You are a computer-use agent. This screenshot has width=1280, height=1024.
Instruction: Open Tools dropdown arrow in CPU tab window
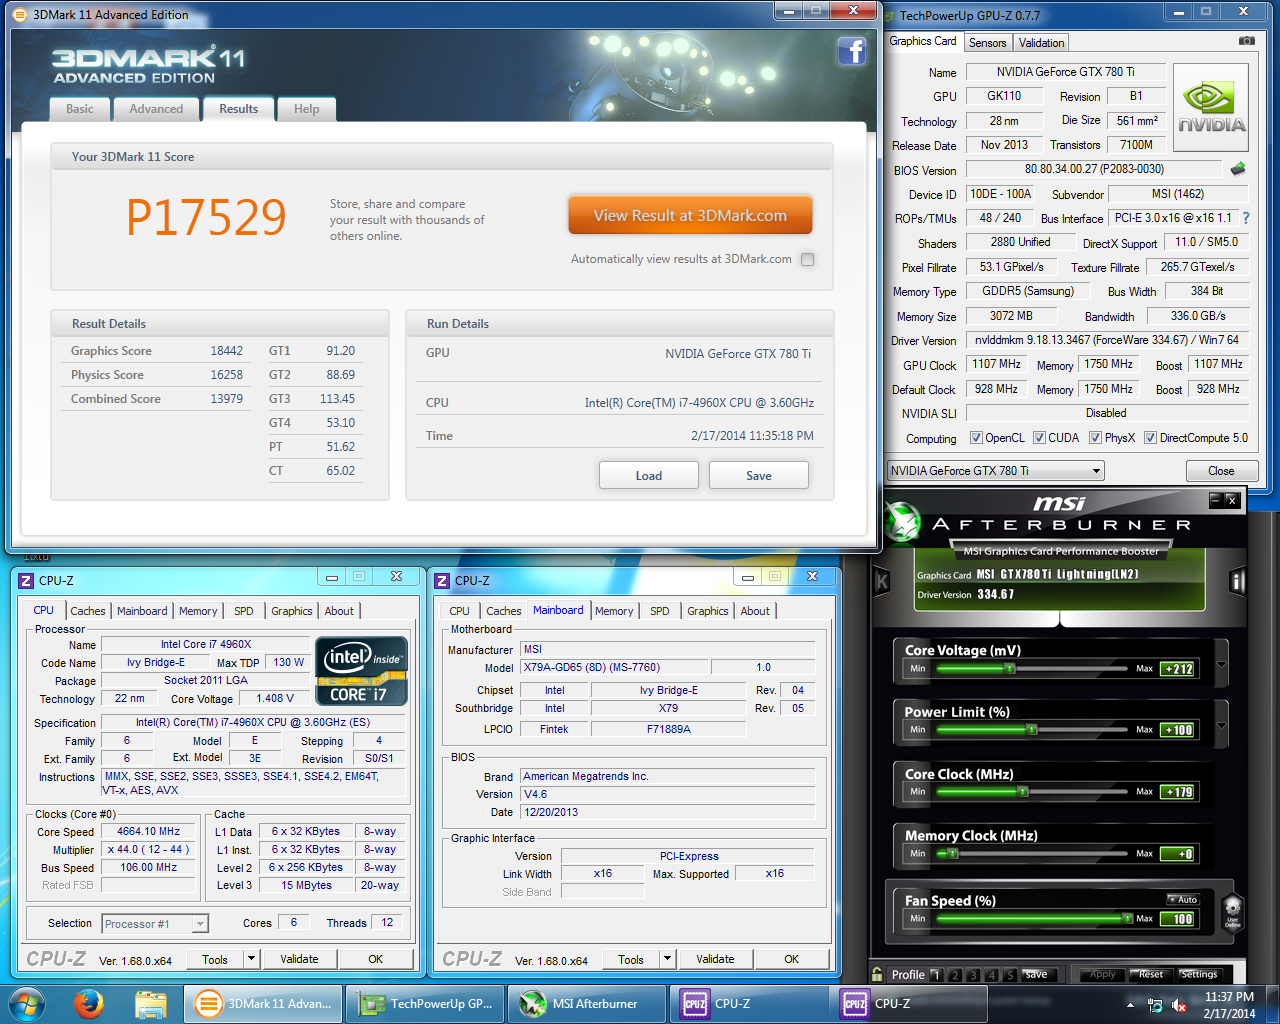[251, 959]
